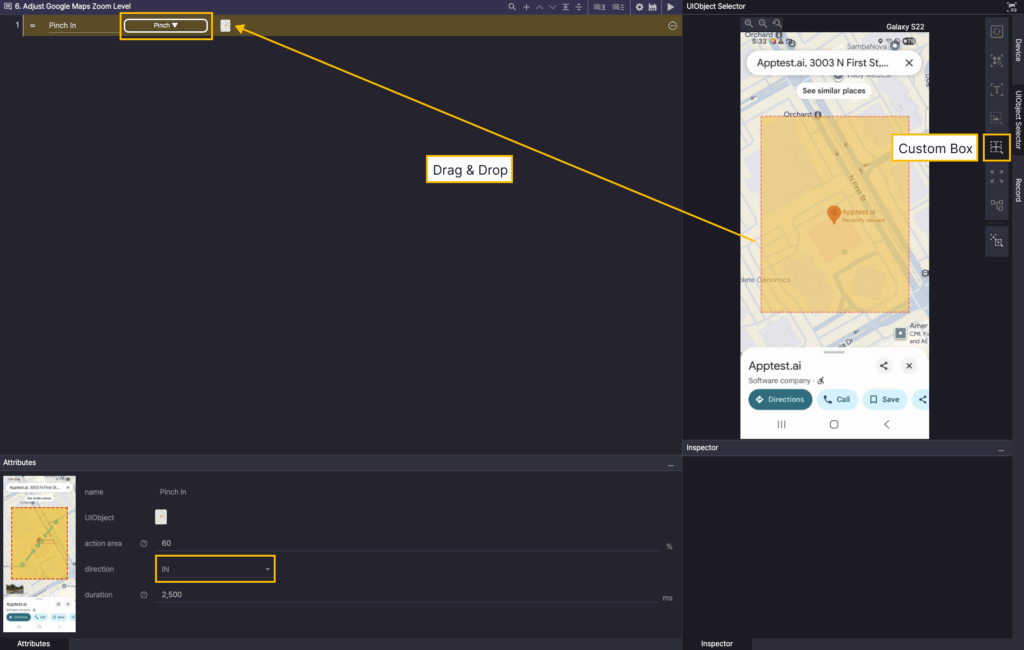Click the refresh screen icon in sidebar
Image resolution: width=1024 pixels, height=650 pixels.
[996, 32]
